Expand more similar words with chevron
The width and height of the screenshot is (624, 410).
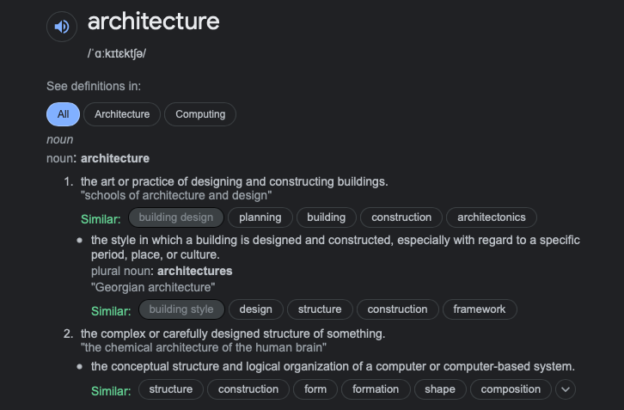pos(566,389)
